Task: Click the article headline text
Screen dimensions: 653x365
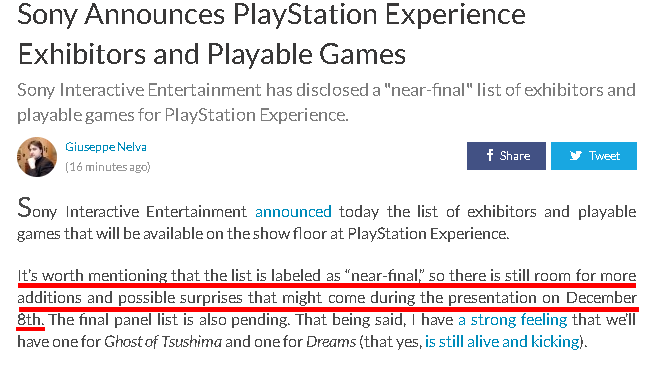Action: click(271, 34)
